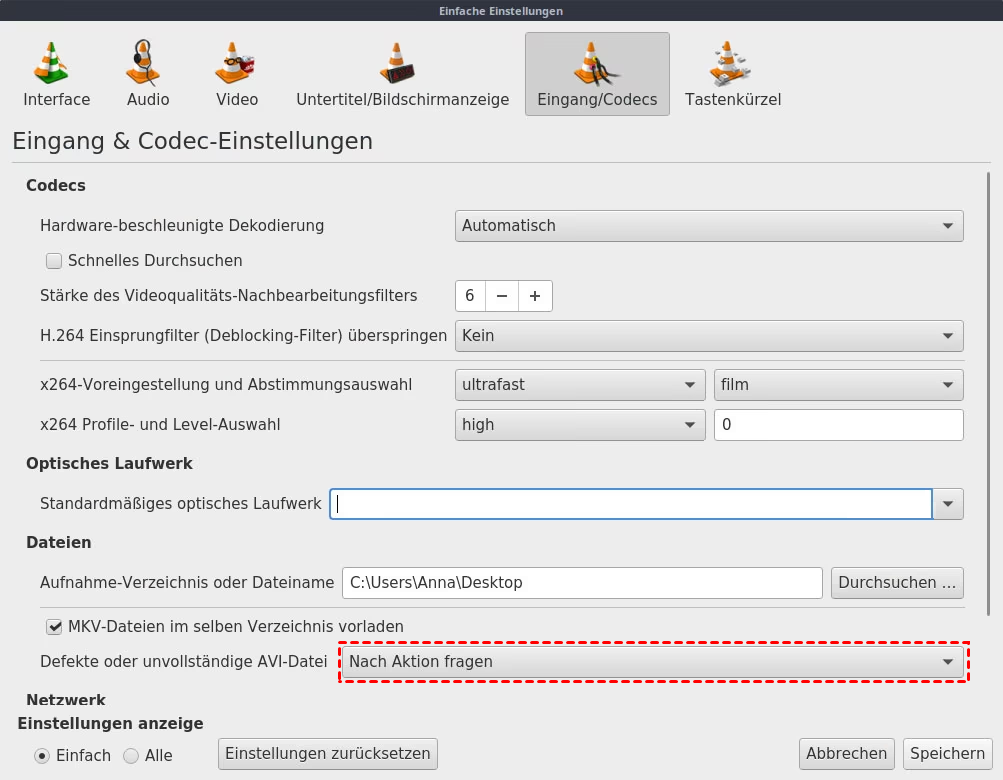Select Eingang/Codecs cone with cables icon
1003x780 pixels.
(596, 63)
